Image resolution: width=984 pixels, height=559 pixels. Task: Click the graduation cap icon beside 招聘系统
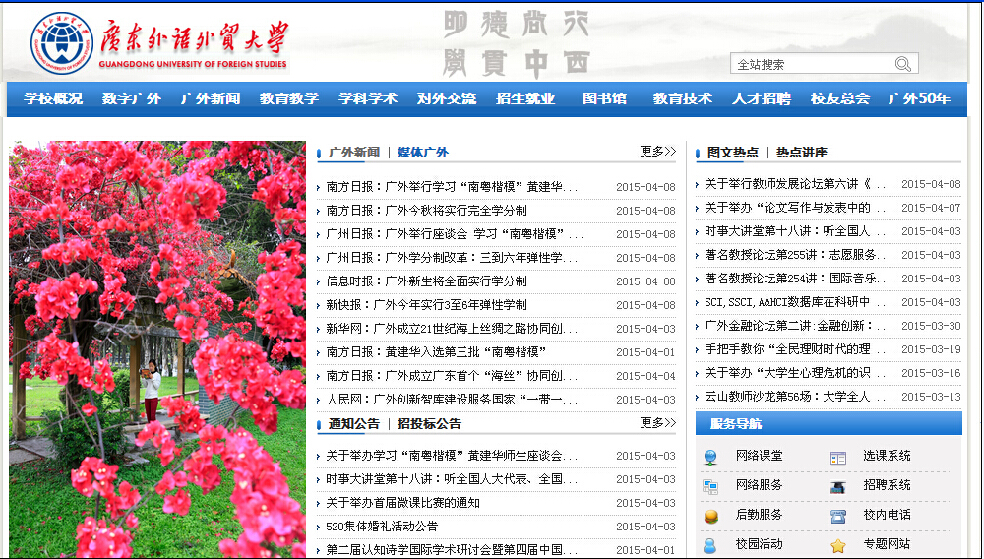click(838, 486)
